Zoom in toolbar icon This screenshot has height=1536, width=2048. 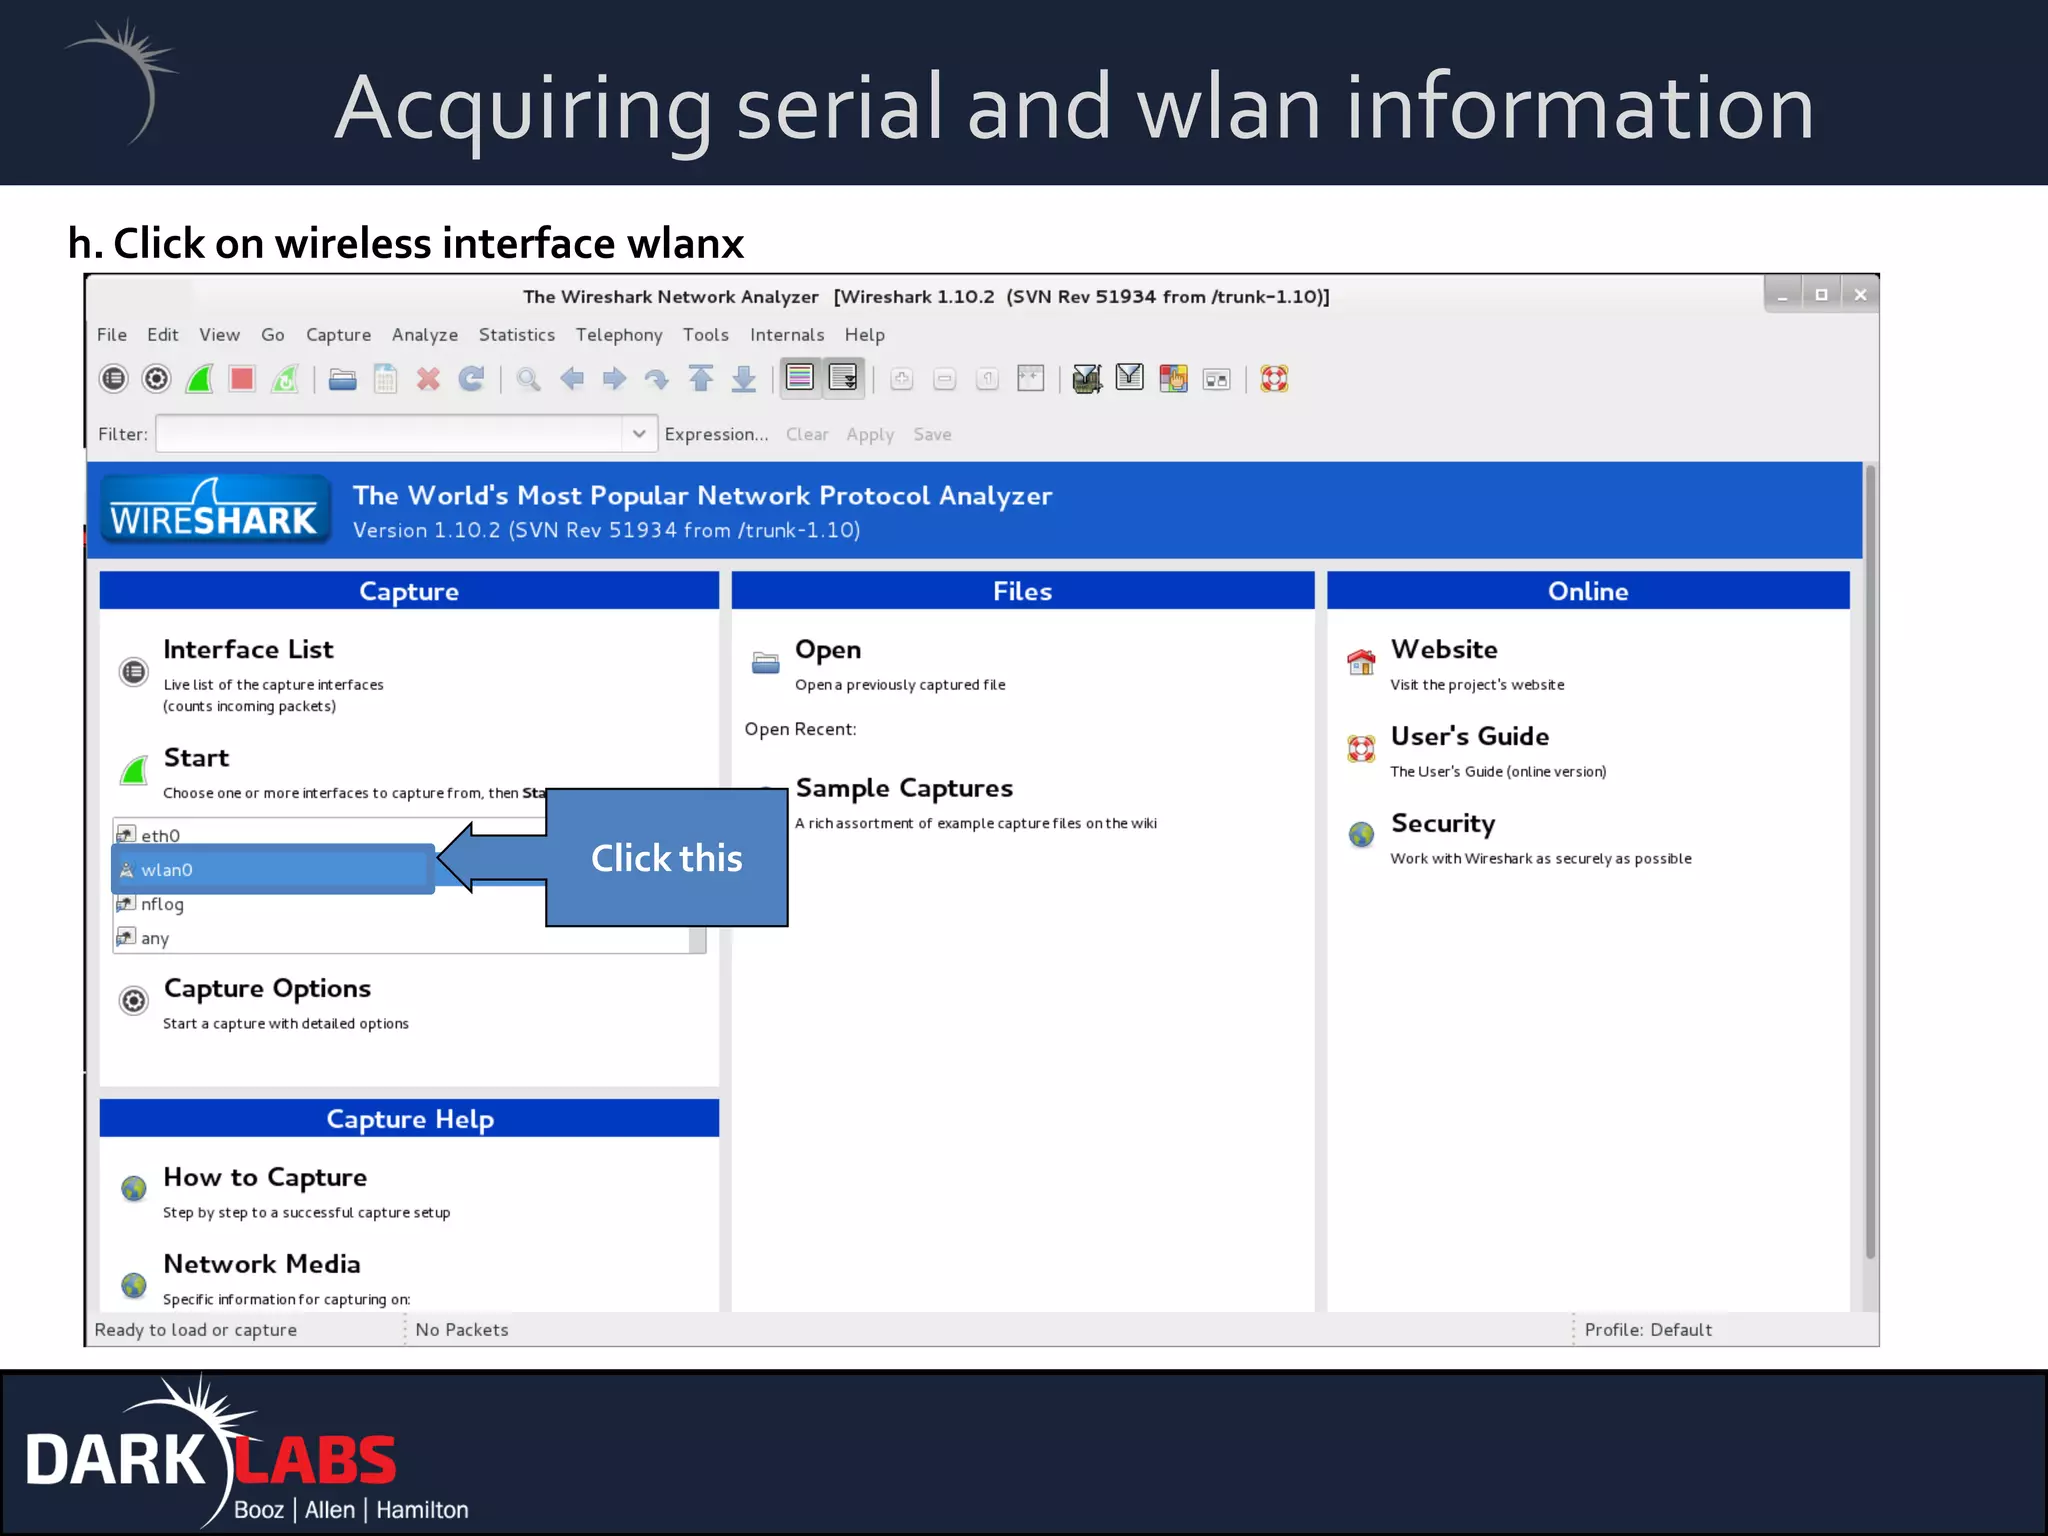pyautogui.click(x=902, y=379)
